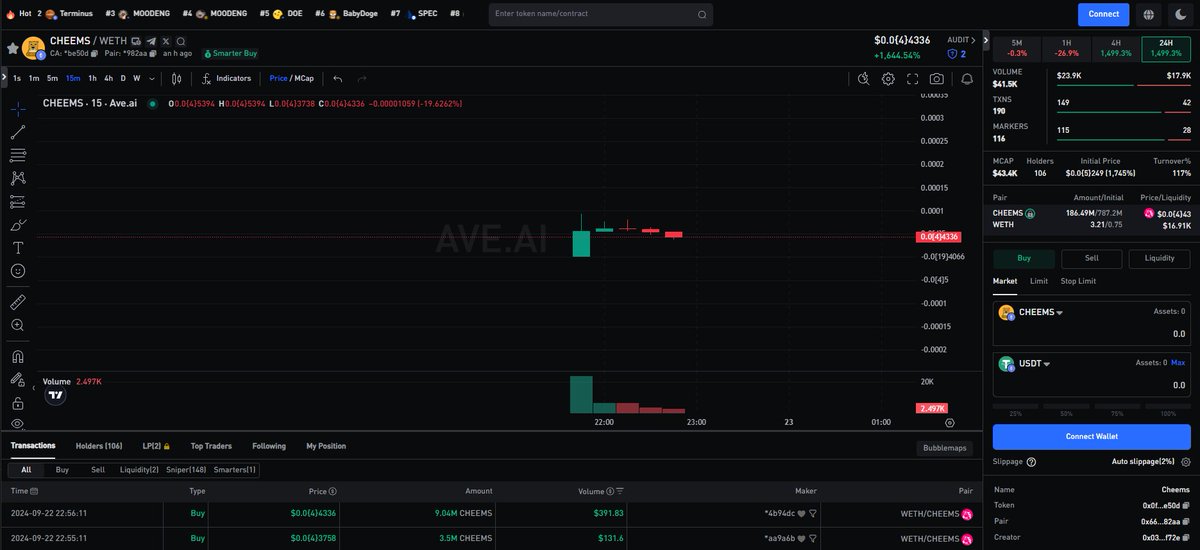This screenshot has height=550, width=1200.
Task: Select the ruler measure tool
Action: [18, 301]
